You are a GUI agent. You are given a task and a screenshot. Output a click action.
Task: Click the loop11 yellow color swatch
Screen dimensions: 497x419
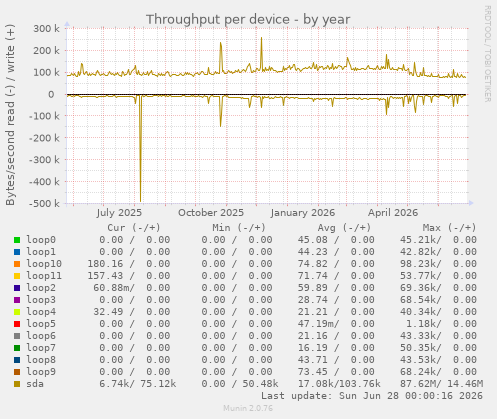click(x=17, y=276)
